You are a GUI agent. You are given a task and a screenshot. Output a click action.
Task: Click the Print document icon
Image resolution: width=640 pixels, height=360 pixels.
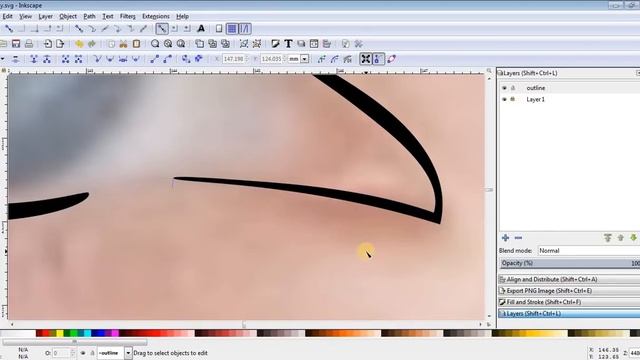(x=29, y=44)
